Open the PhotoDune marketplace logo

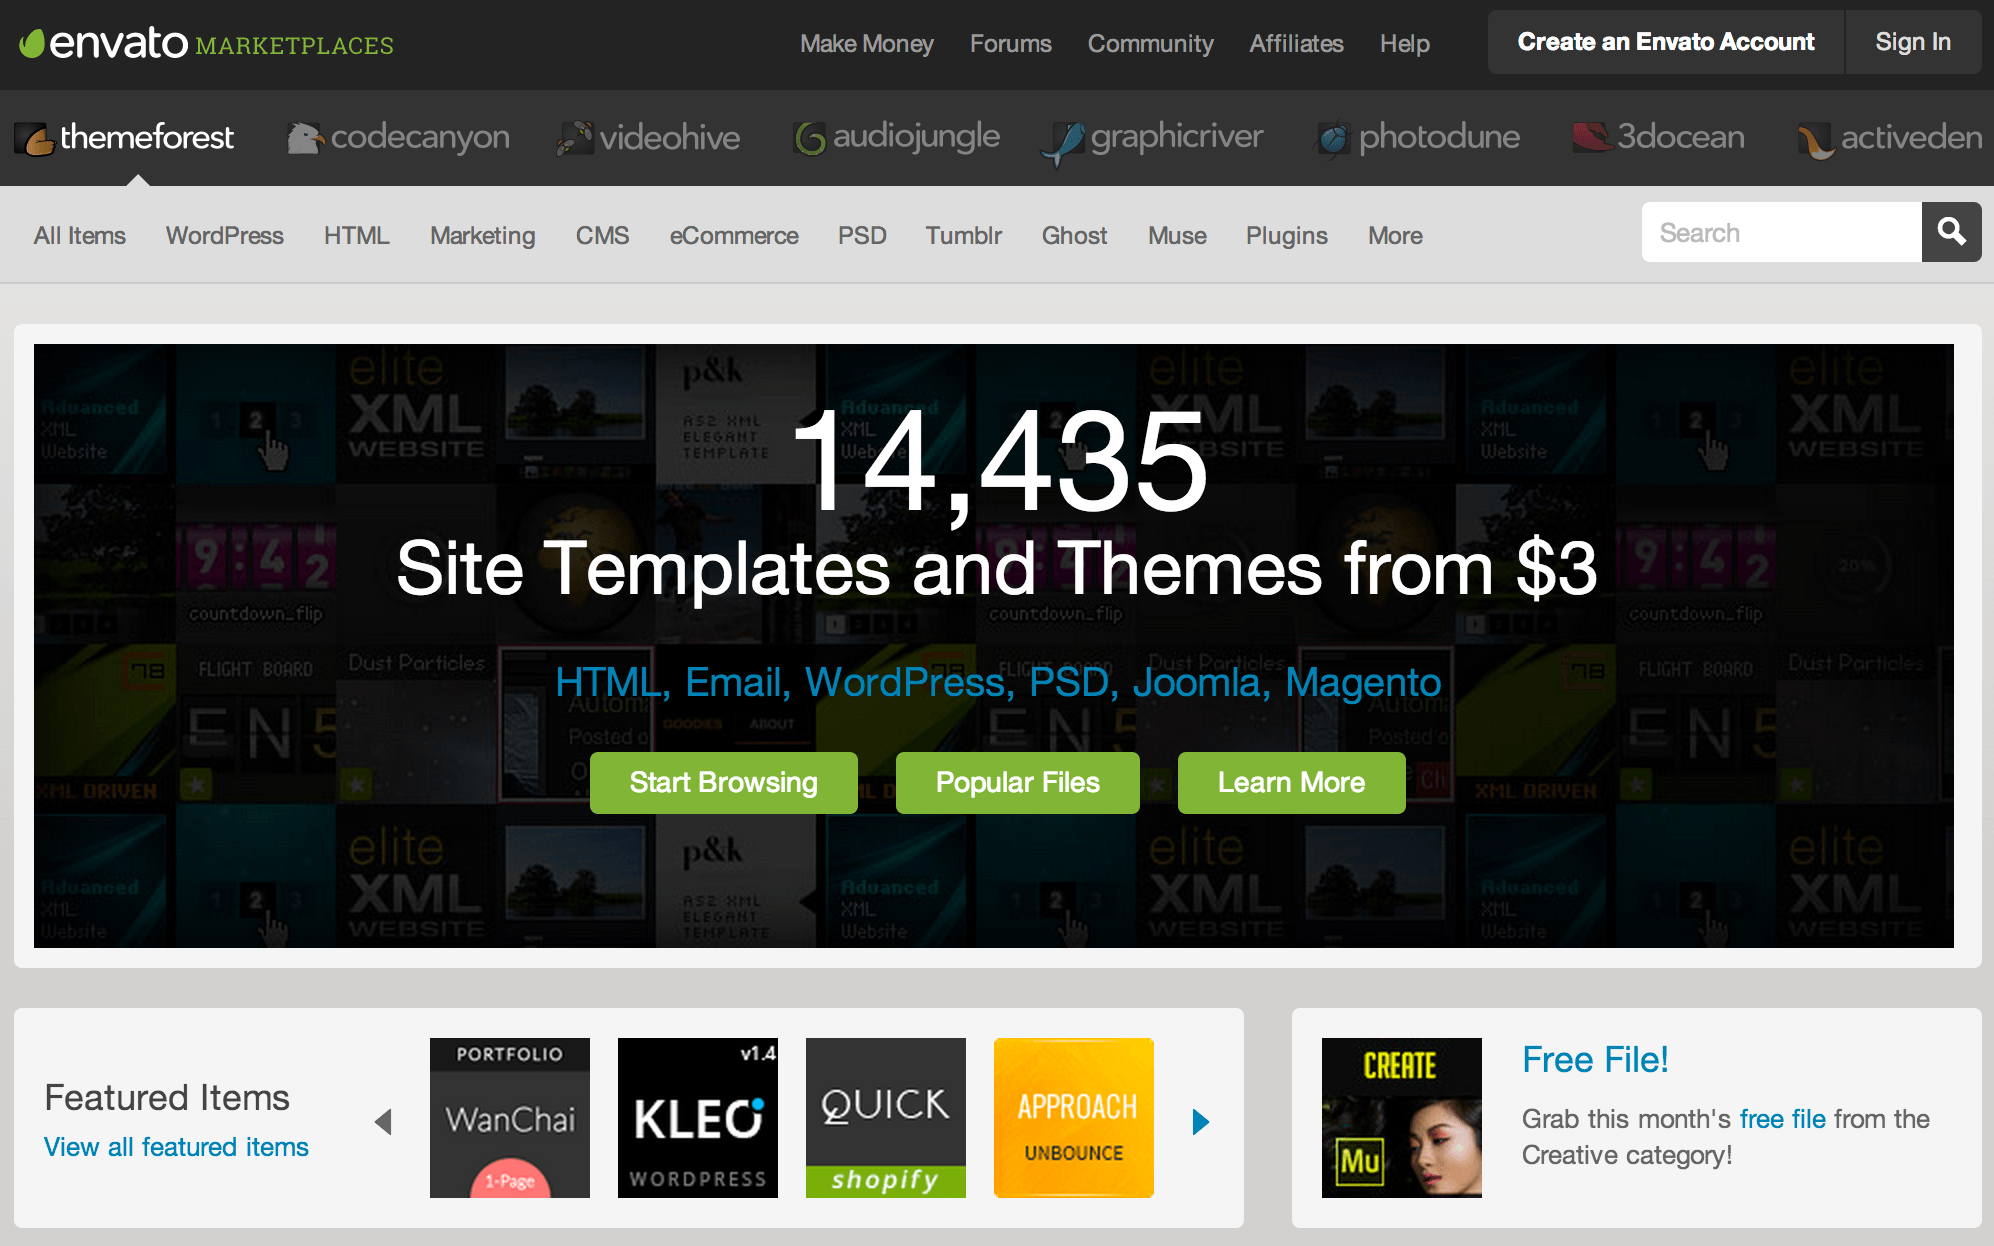click(x=1418, y=137)
